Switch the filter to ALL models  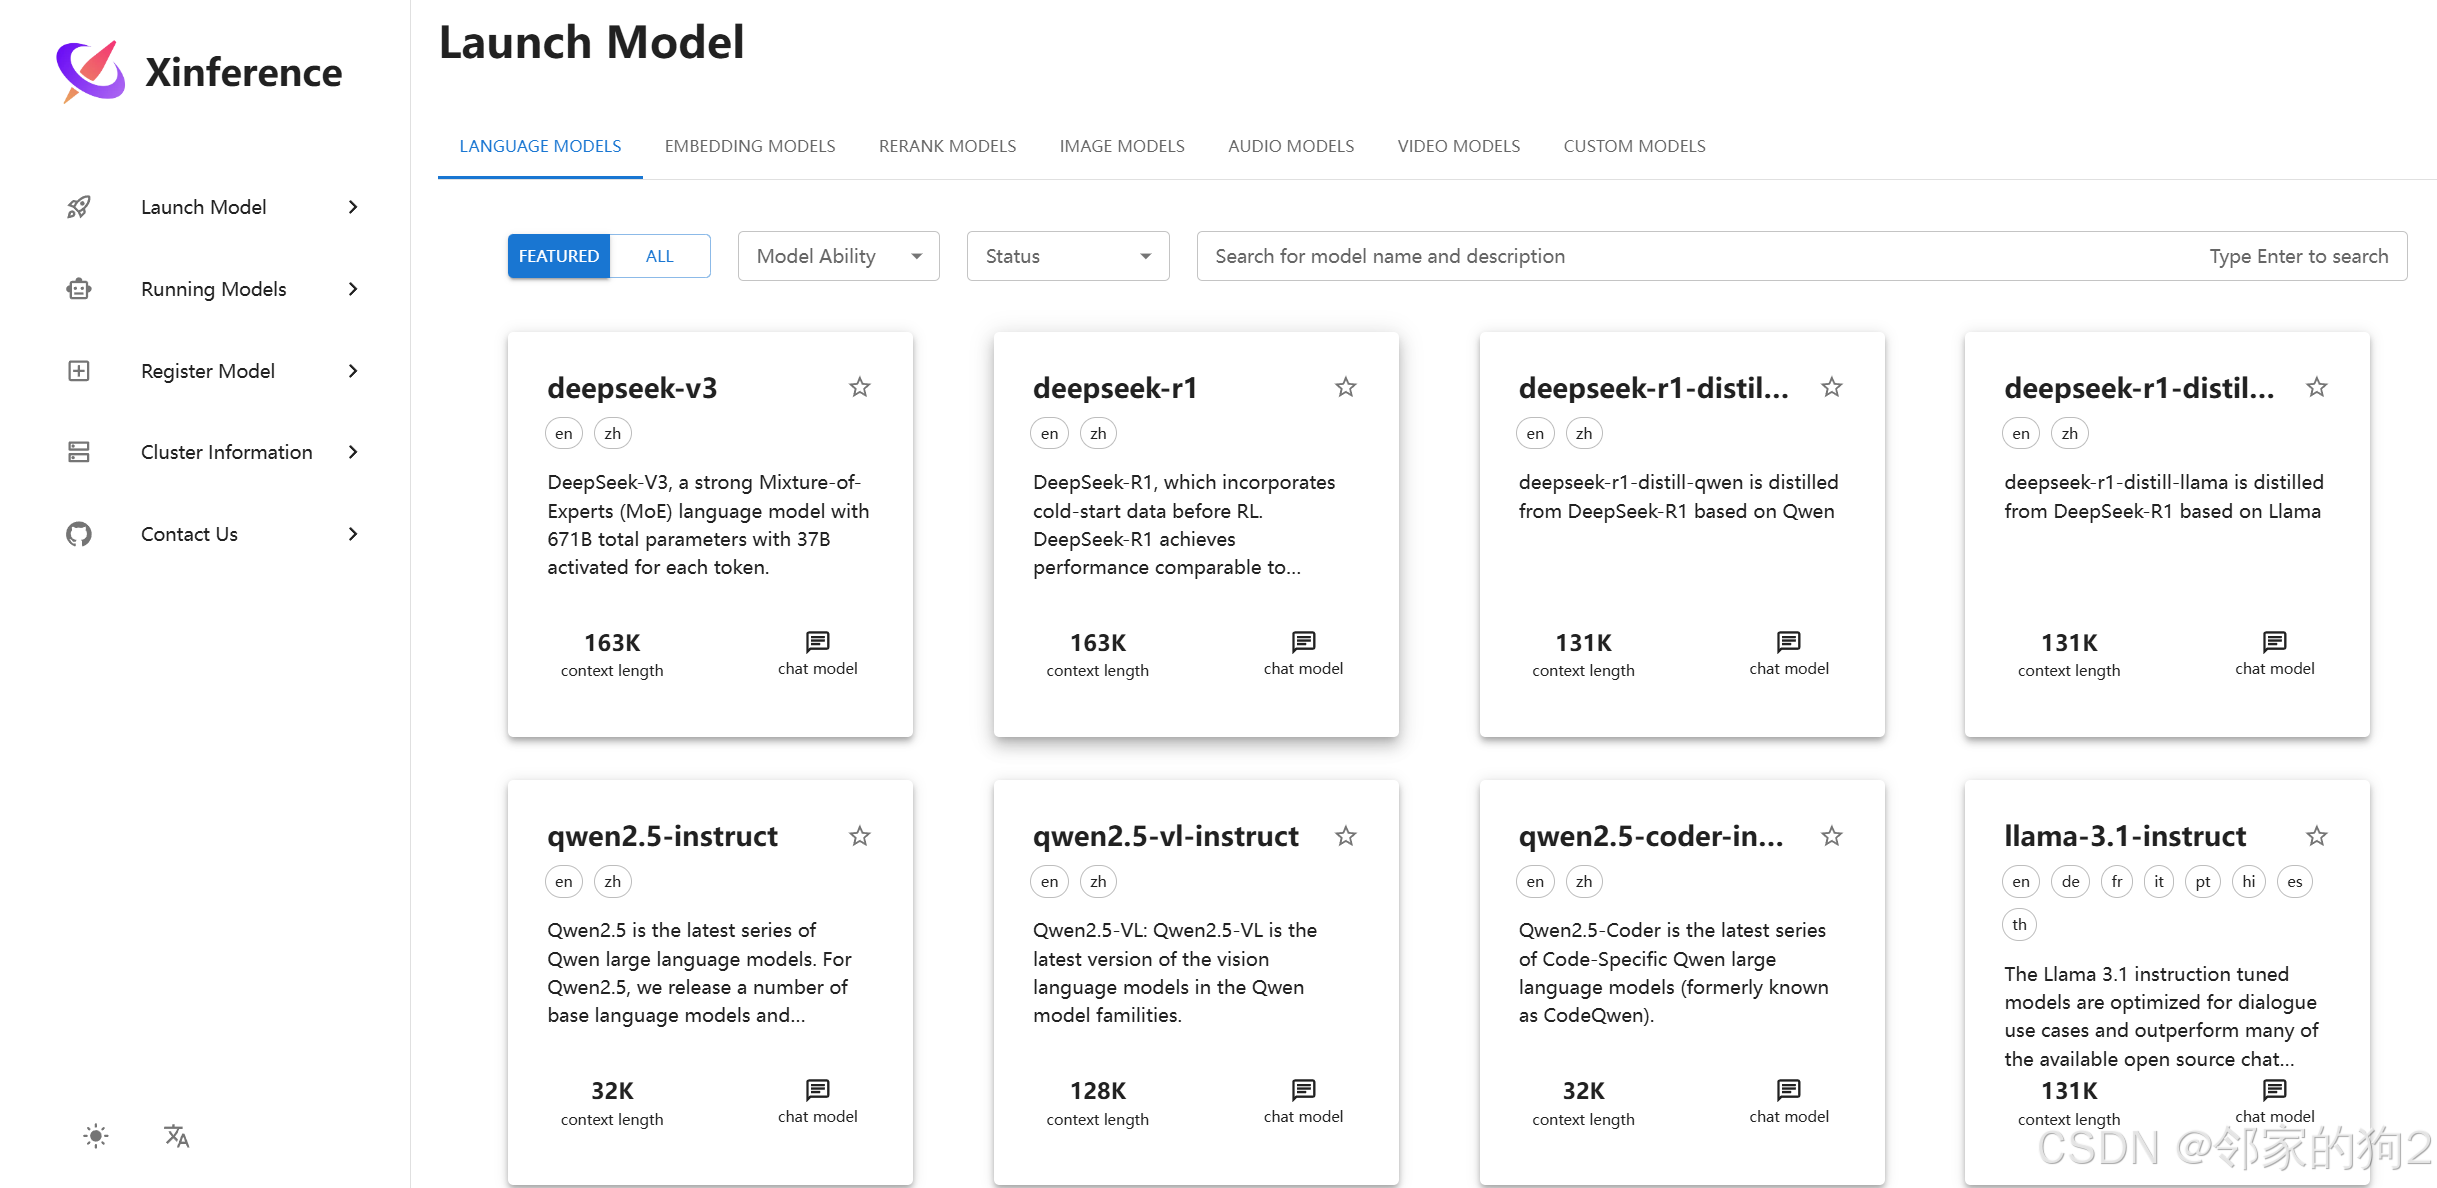(660, 256)
